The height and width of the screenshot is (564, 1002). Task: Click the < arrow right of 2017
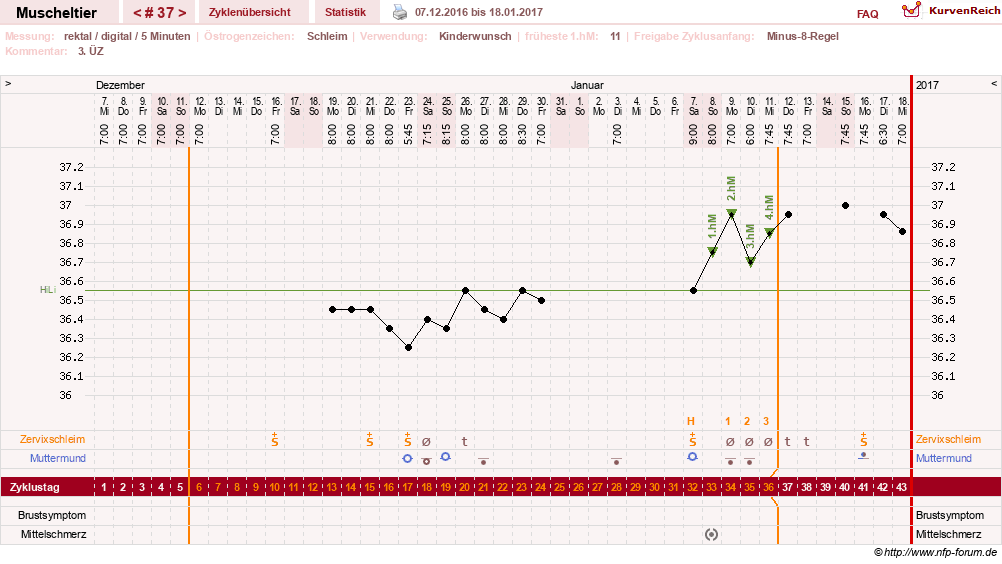(994, 84)
